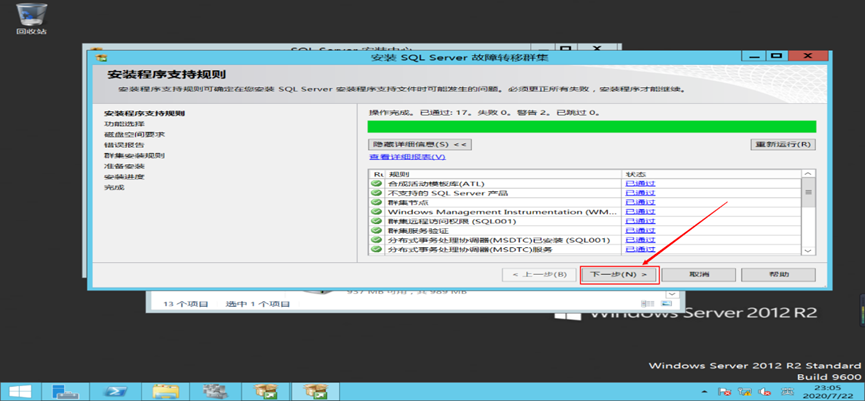Open help via the 帮助 button
Screen dimensions: 865x401
click(x=778, y=274)
